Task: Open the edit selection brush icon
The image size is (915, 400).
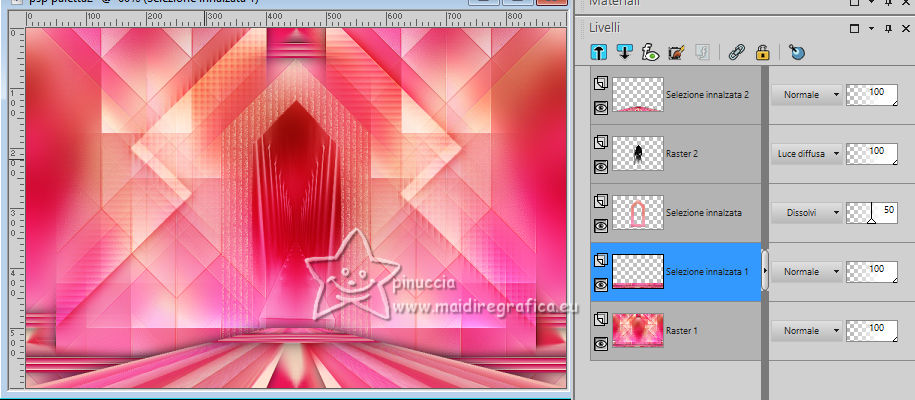Action: coord(676,53)
